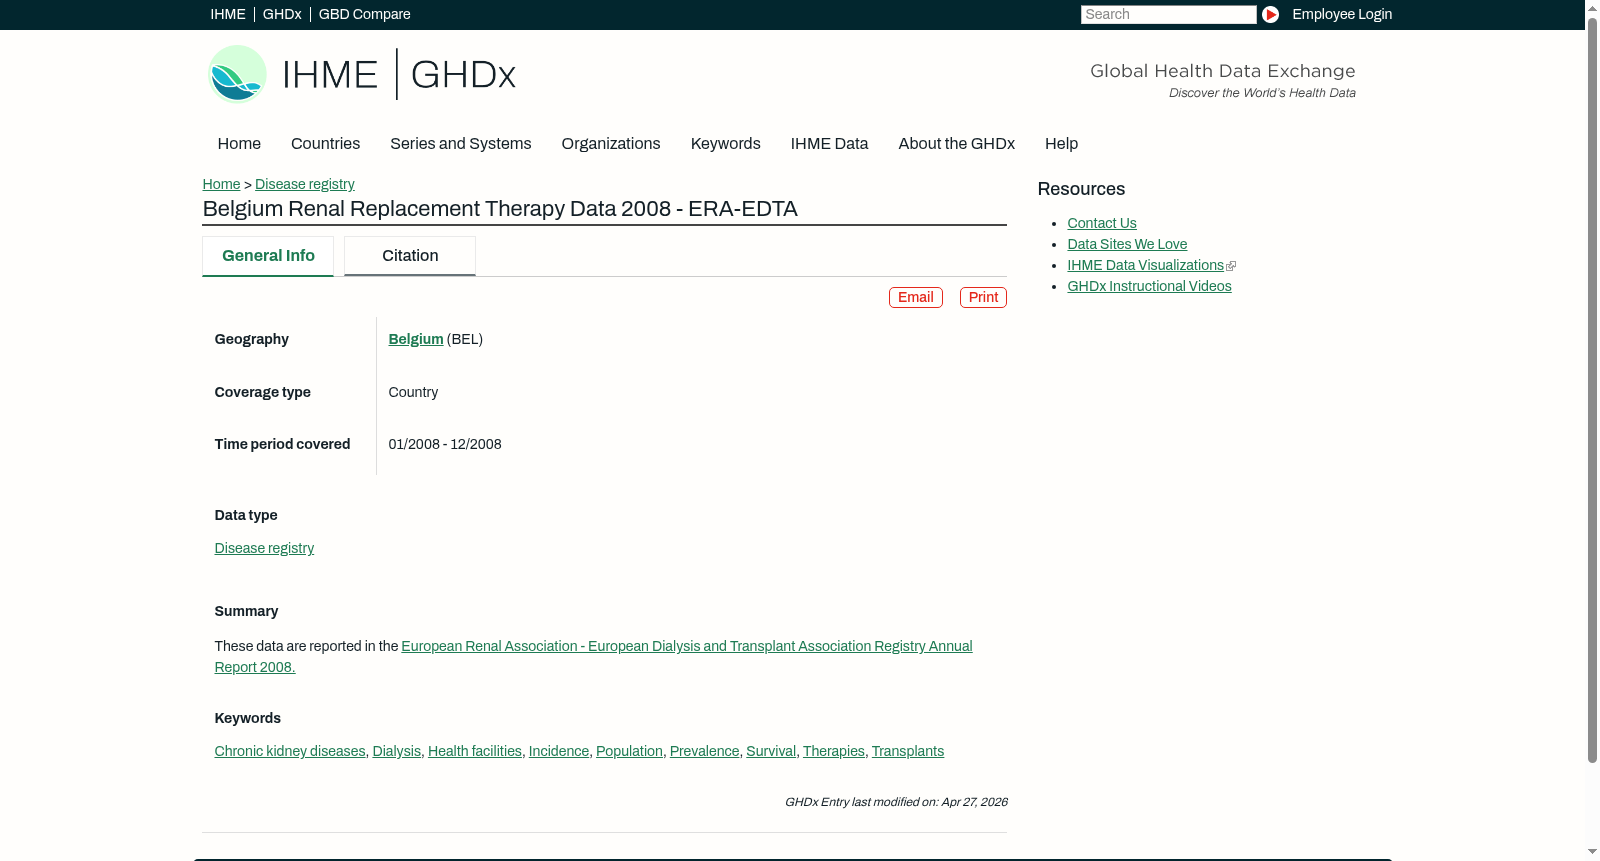Click the GHDx Entry last modified date text
This screenshot has width=1600, height=861.
click(x=896, y=802)
